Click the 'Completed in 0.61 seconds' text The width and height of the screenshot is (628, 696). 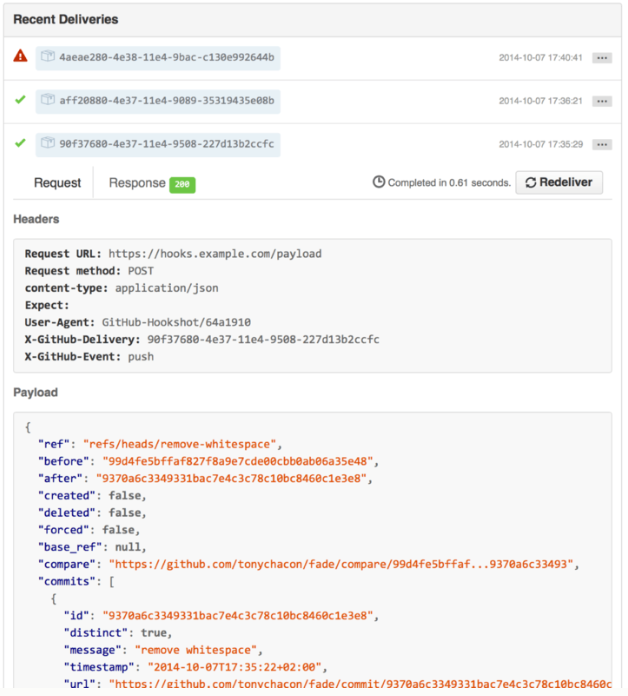pyautogui.click(x=449, y=183)
